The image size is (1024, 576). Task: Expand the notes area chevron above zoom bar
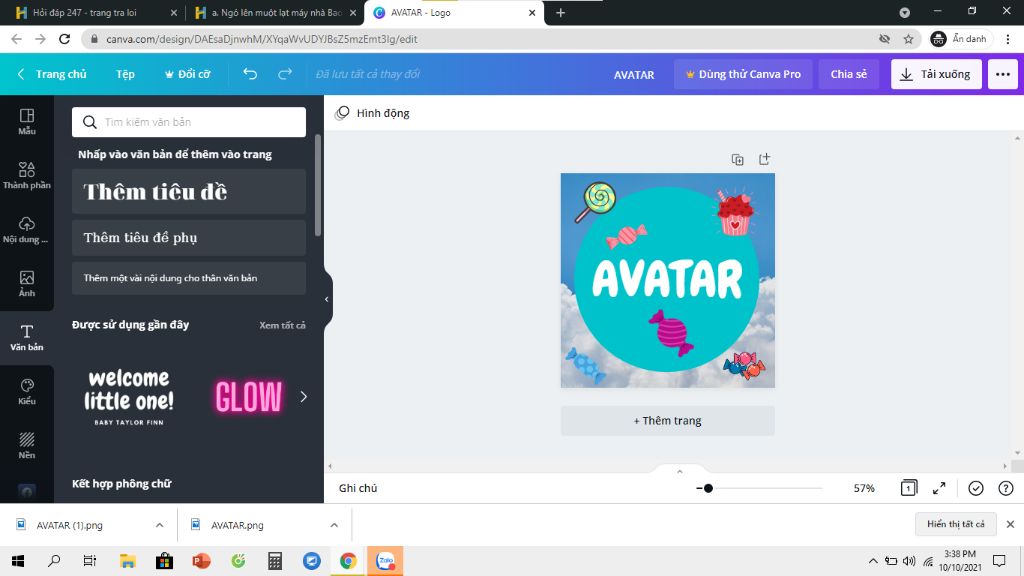click(679, 472)
